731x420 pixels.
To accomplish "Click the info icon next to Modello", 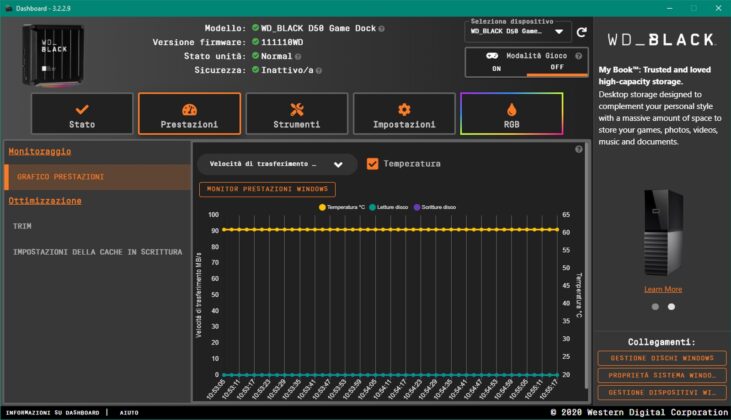I will [381, 29].
